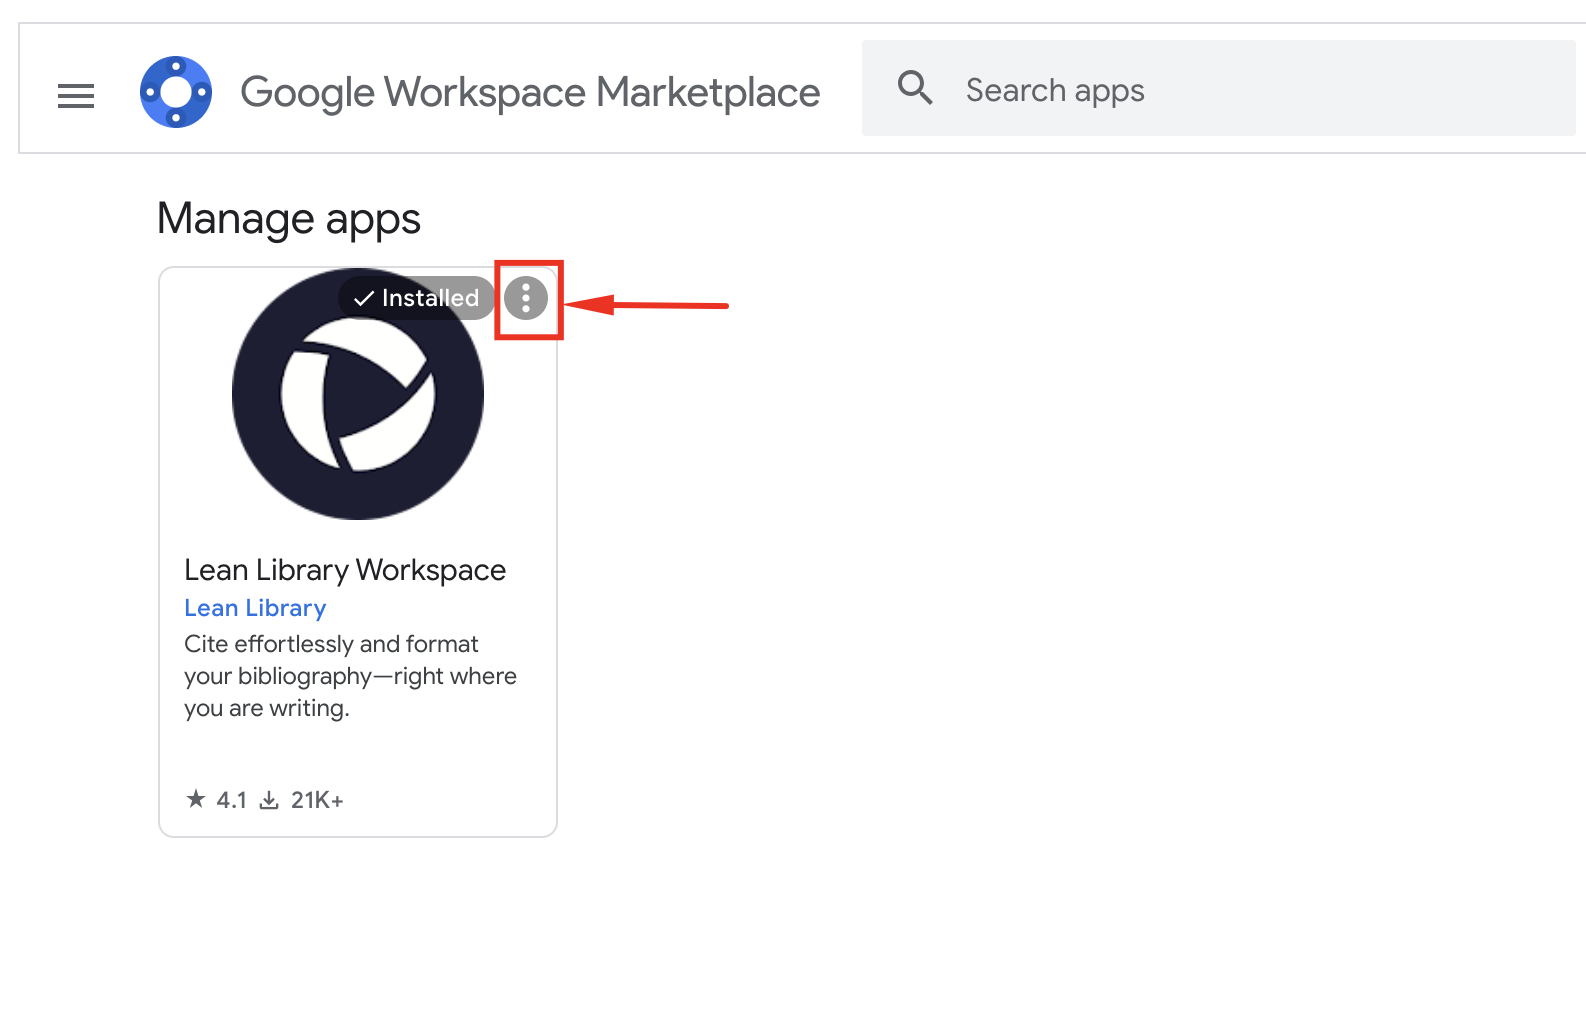Screen dimensions: 1586x1028
Task: Click the Installed badge on Lean Library card
Action: point(416,298)
